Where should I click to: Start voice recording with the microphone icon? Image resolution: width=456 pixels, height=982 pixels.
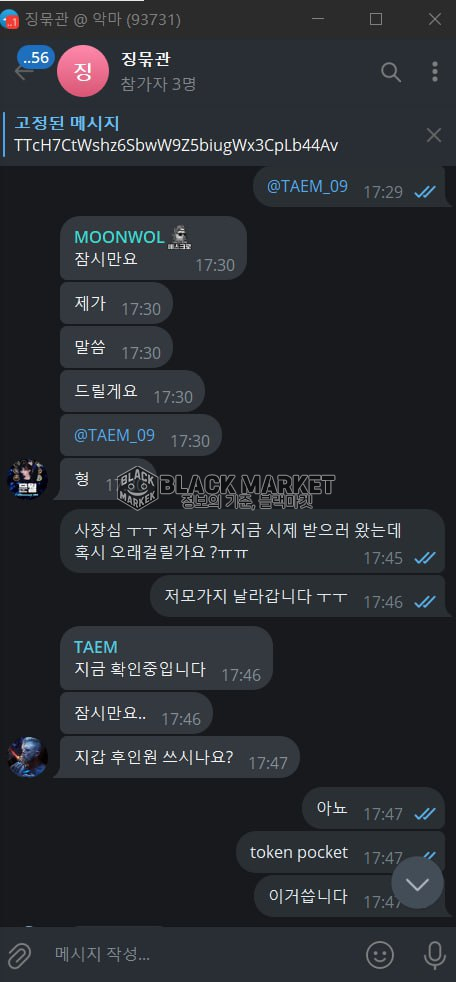[435, 954]
